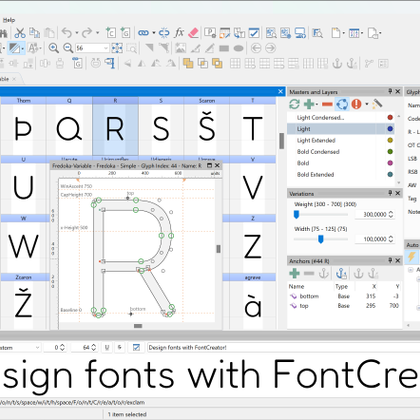Click the Weight slider handle
The image size is (420, 420).
296,214
